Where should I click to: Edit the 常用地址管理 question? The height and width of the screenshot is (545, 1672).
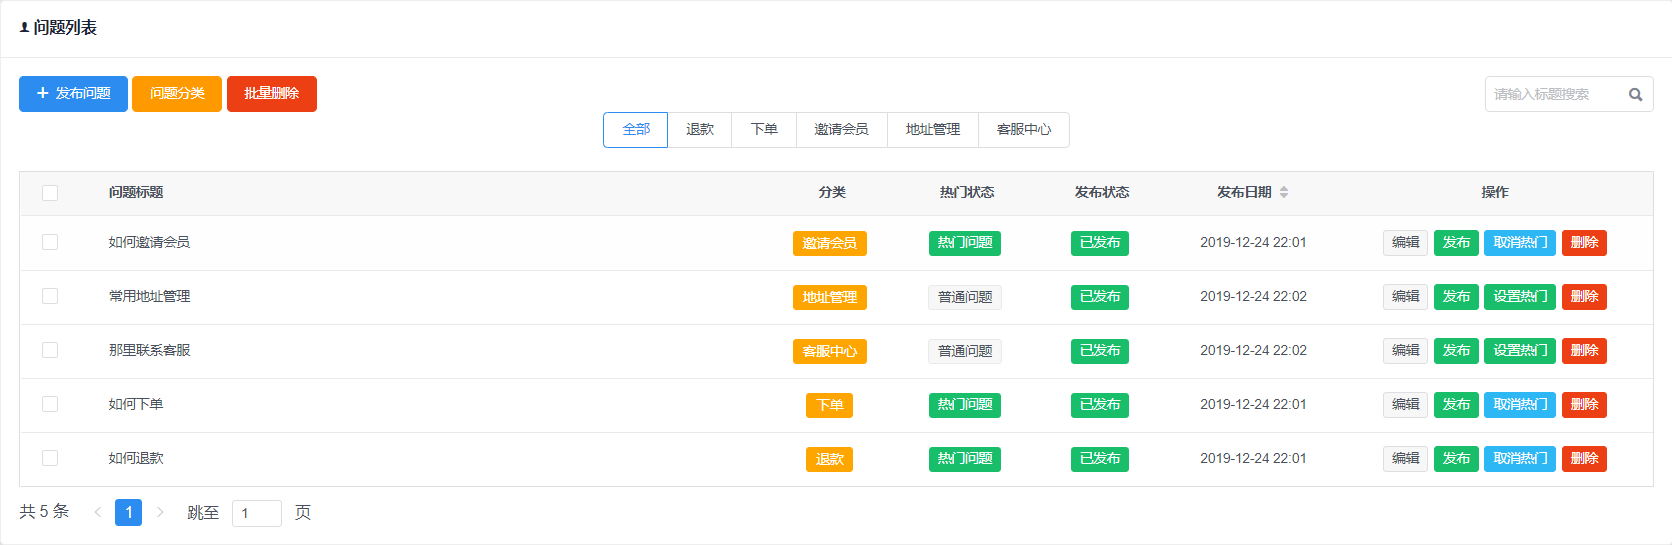point(1405,297)
